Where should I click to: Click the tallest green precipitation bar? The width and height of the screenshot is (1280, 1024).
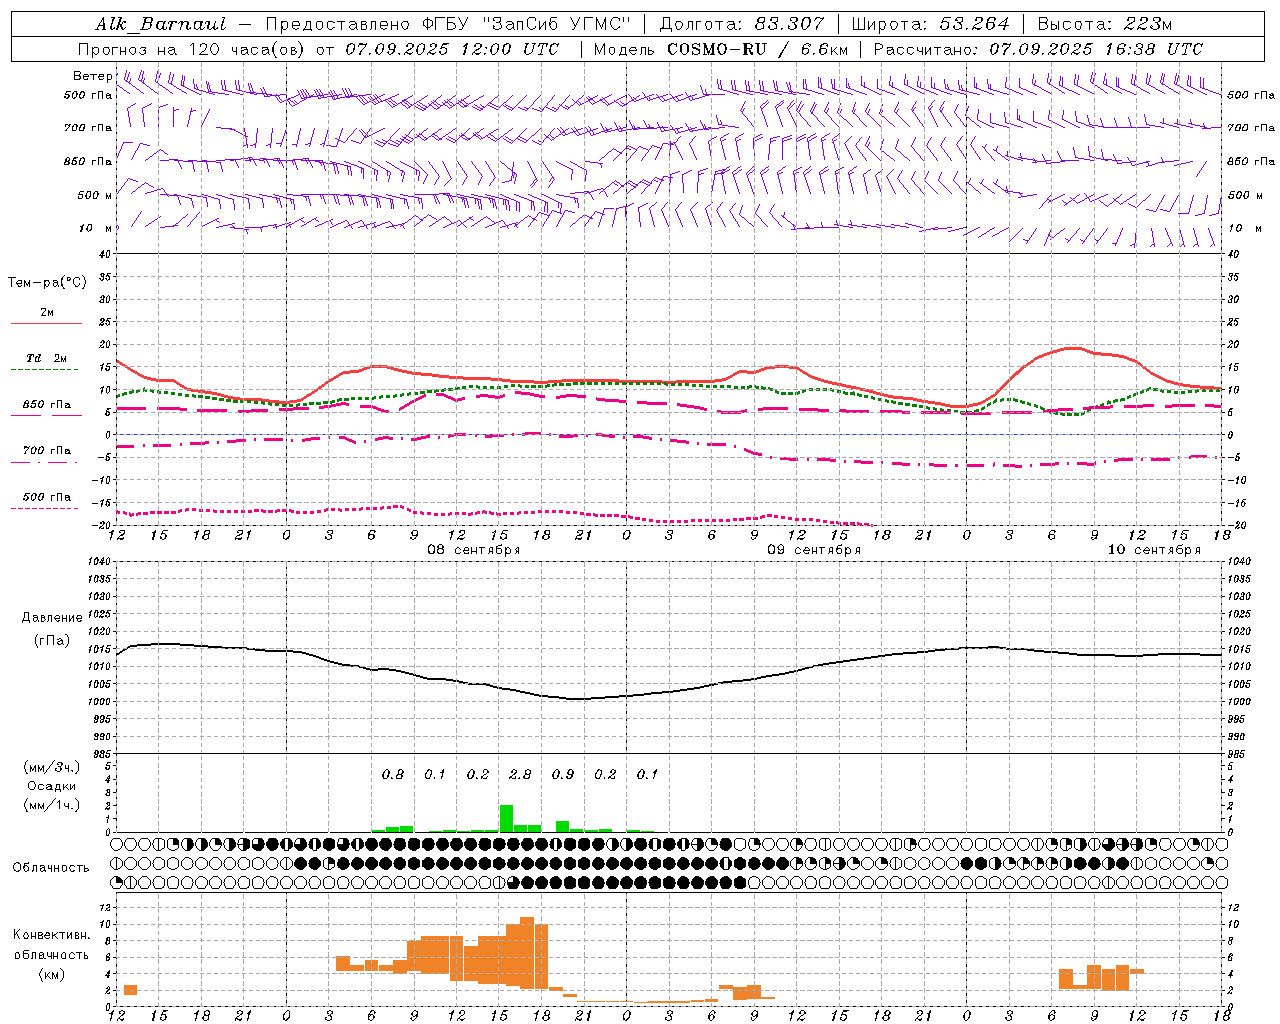tap(506, 818)
